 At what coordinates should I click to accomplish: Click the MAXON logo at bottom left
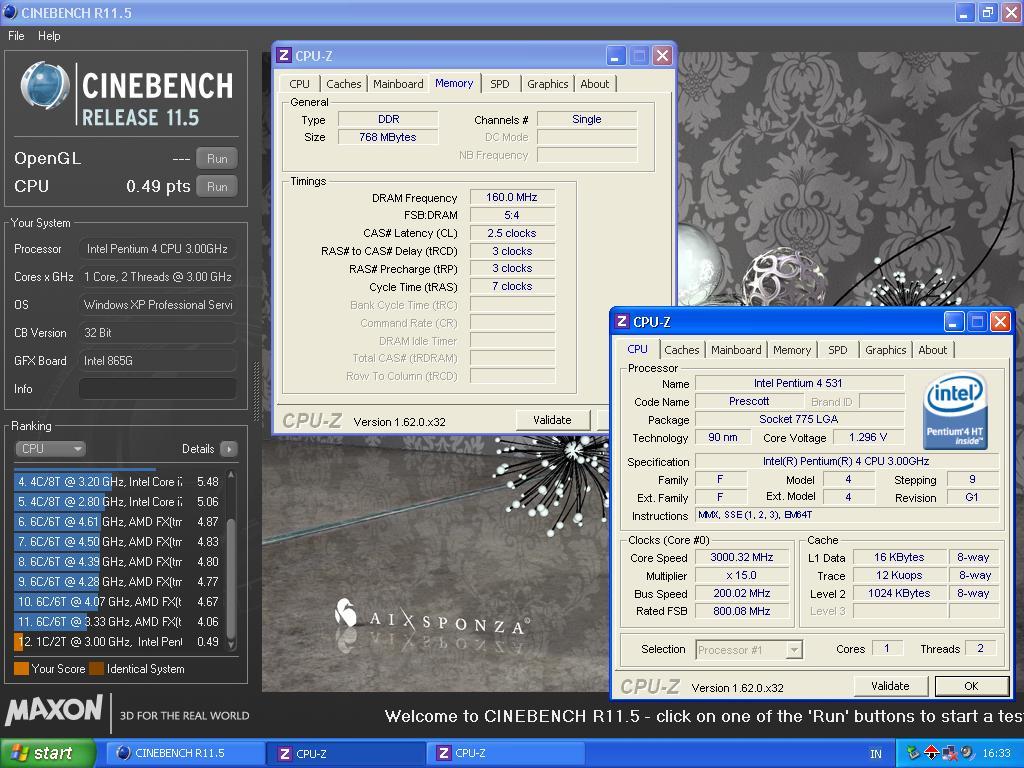(54, 711)
